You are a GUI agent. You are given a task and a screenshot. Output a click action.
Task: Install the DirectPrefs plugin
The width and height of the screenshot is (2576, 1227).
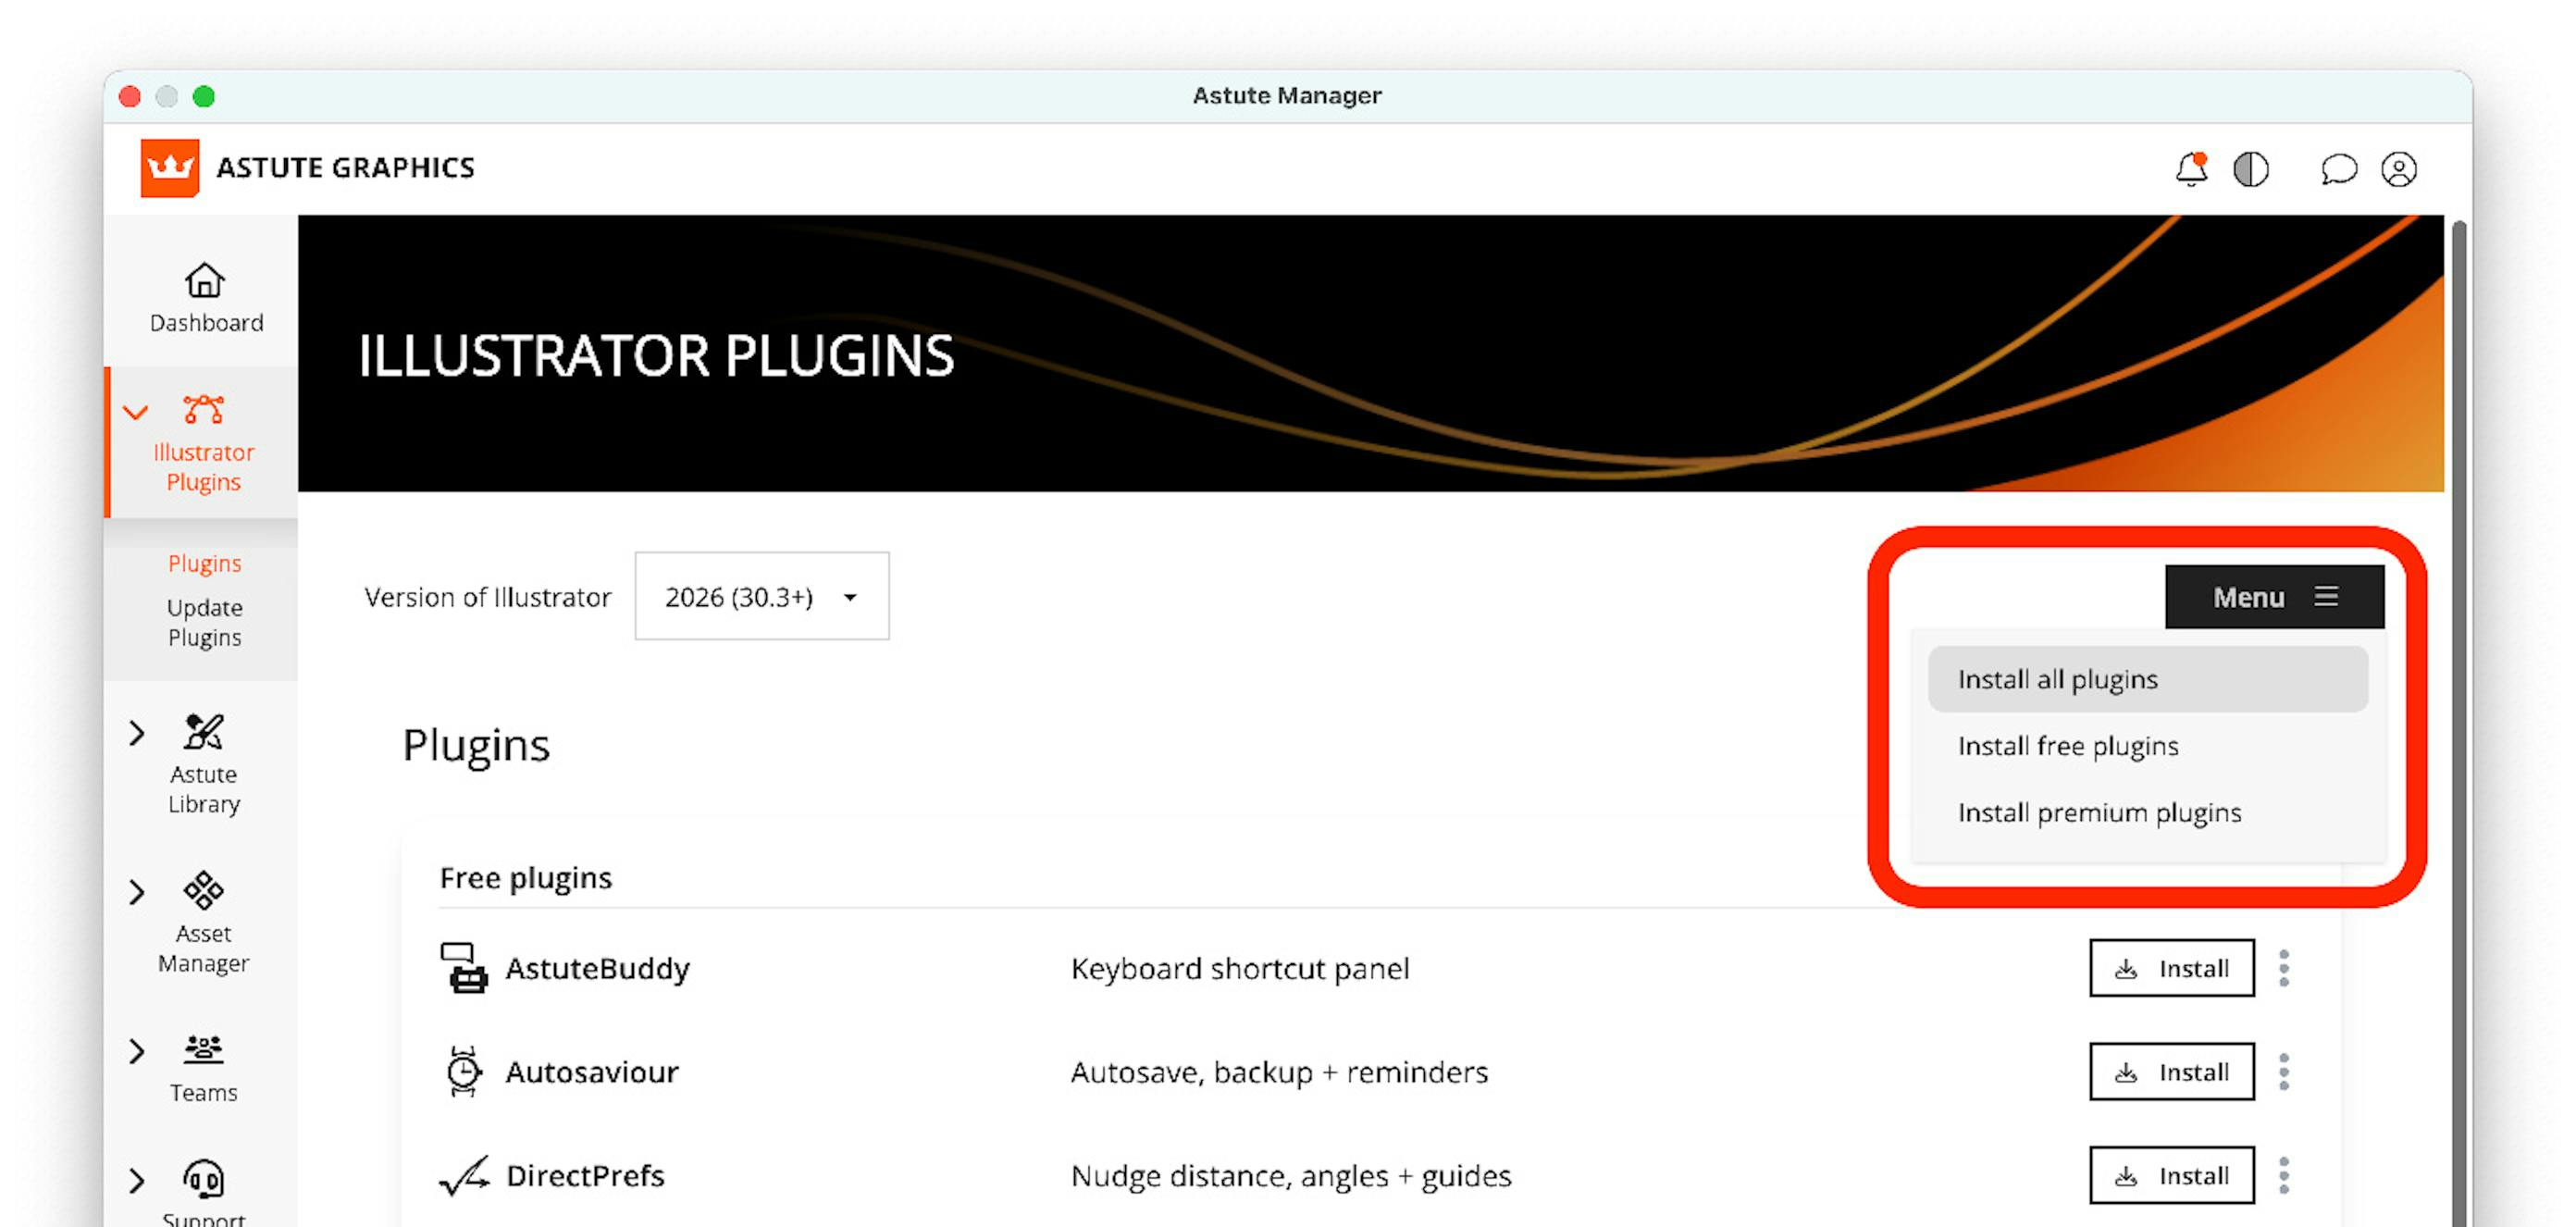click(x=2171, y=1175)
